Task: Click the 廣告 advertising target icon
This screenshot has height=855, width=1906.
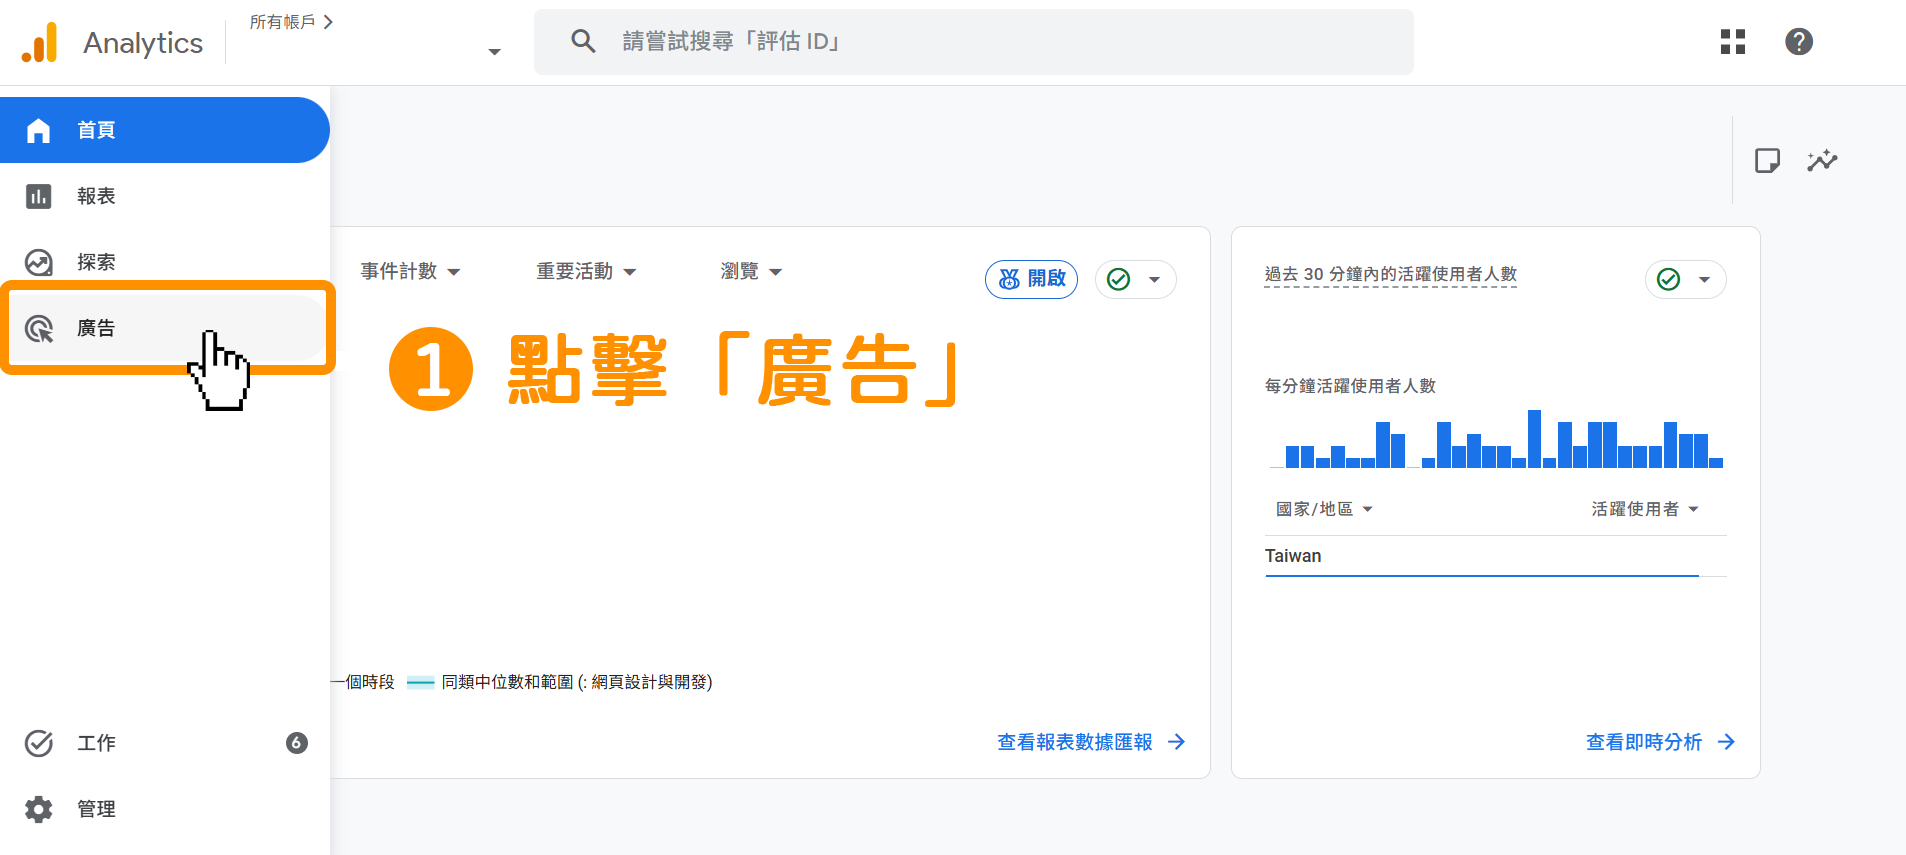Action: point(39,328)
